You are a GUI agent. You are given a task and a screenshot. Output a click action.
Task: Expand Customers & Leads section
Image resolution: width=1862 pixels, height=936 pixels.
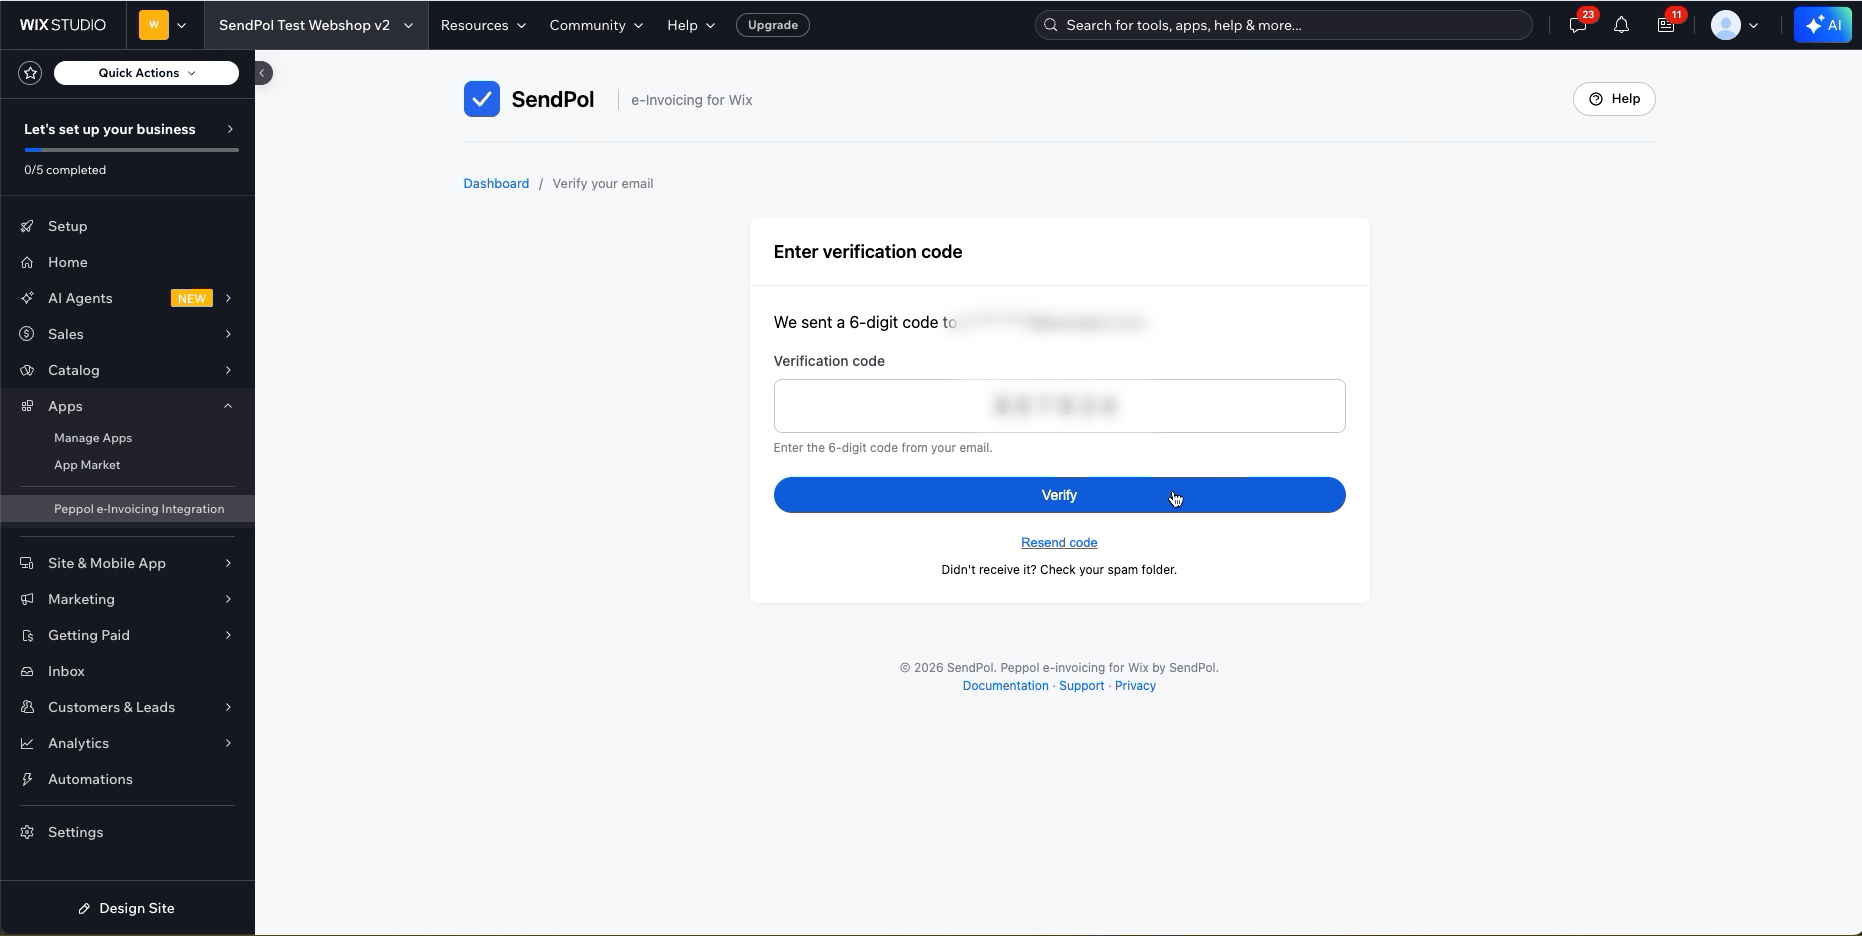coord(127,707)
